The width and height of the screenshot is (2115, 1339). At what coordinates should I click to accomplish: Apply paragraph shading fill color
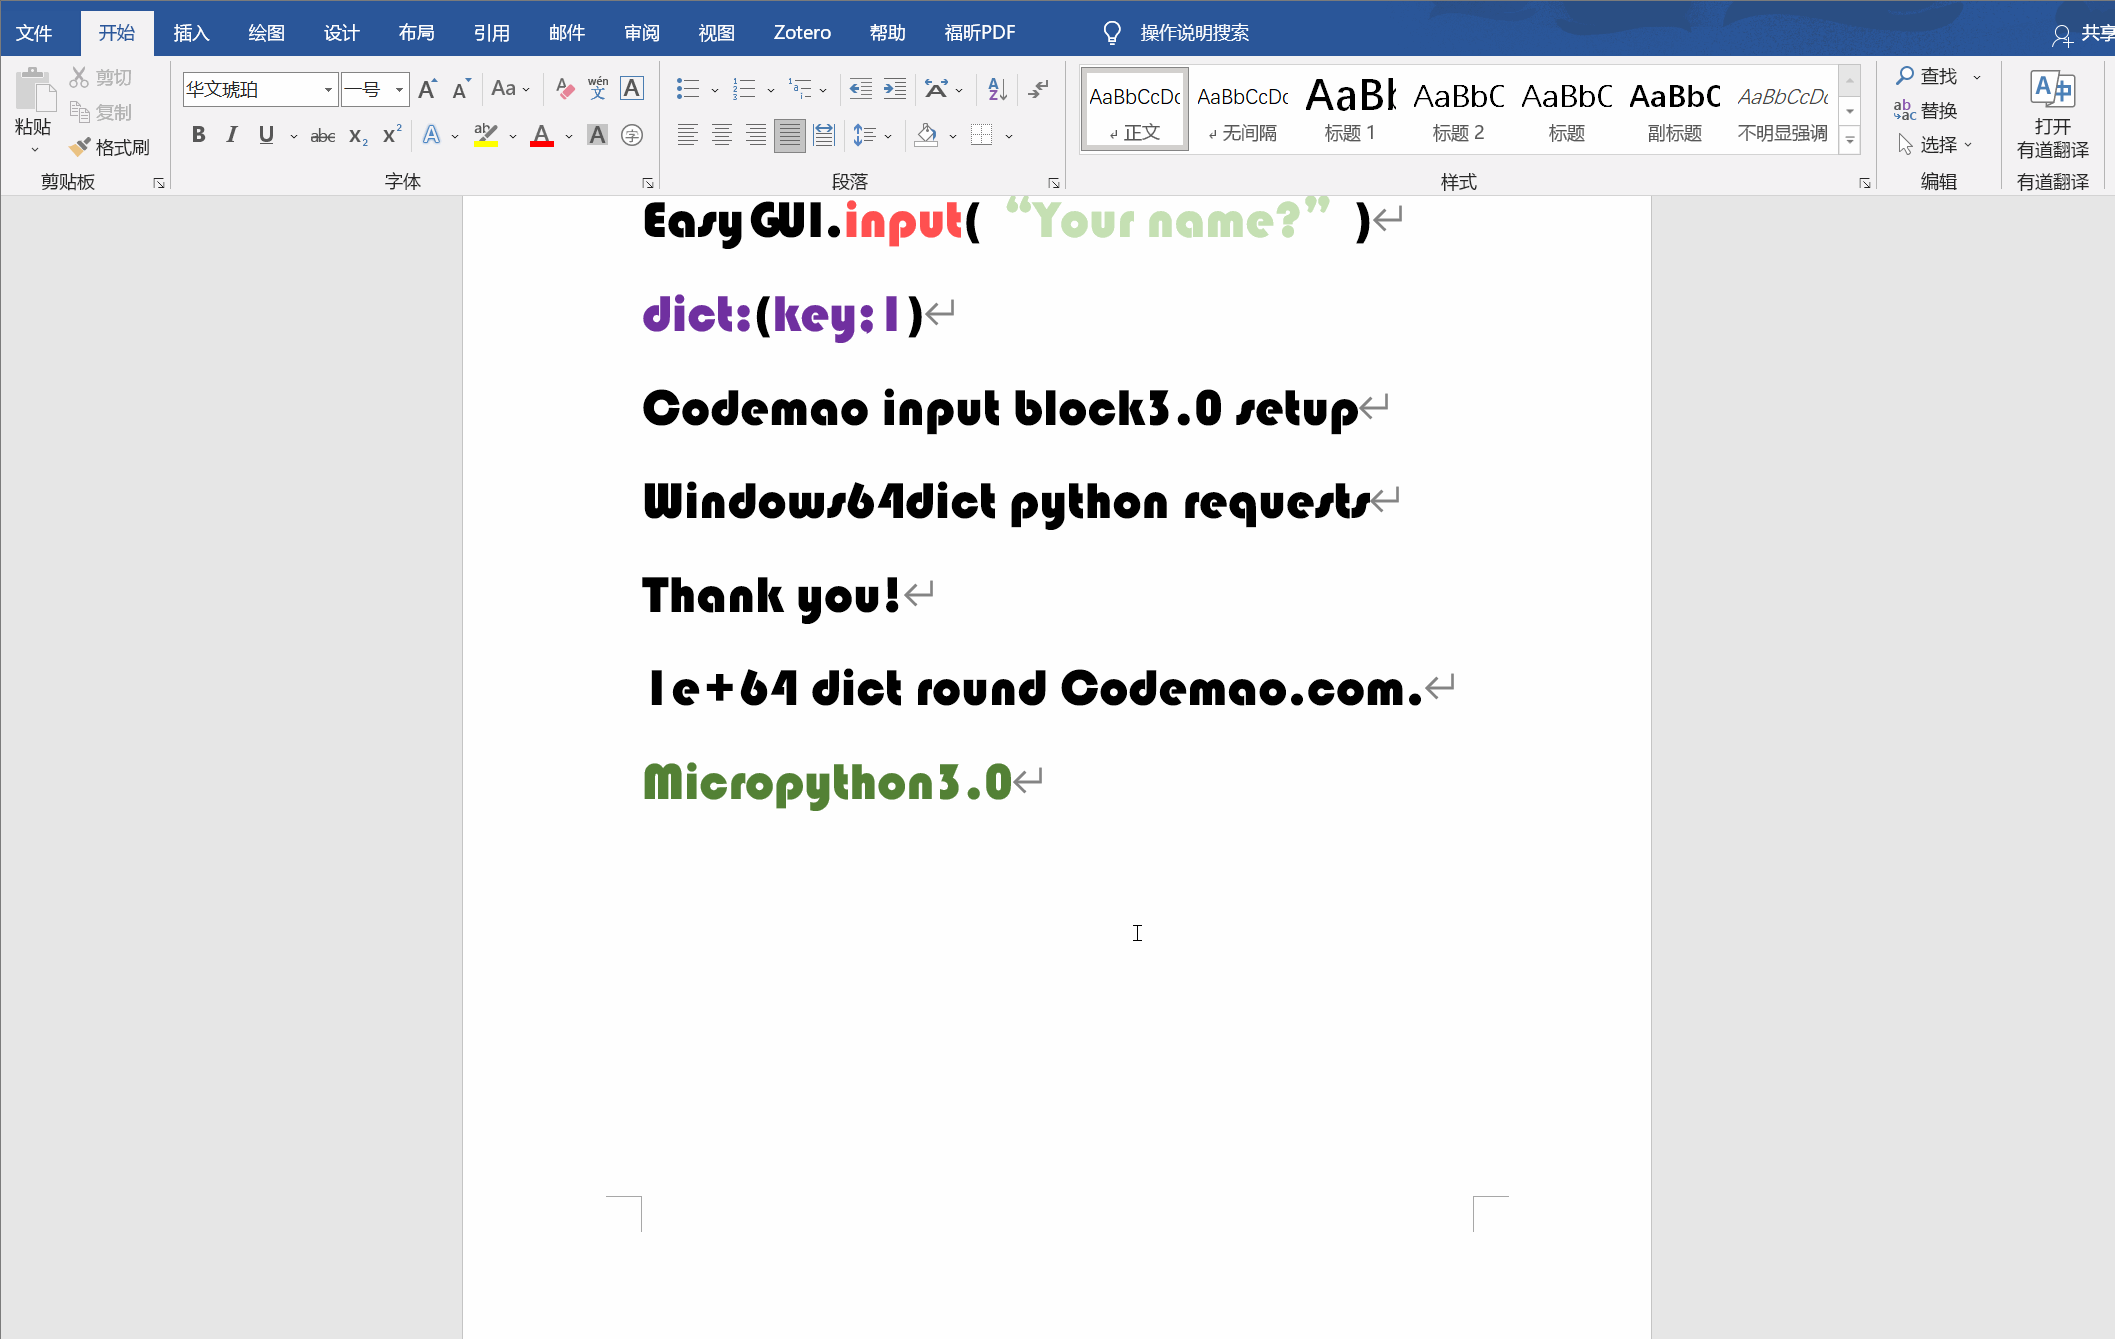927,135
